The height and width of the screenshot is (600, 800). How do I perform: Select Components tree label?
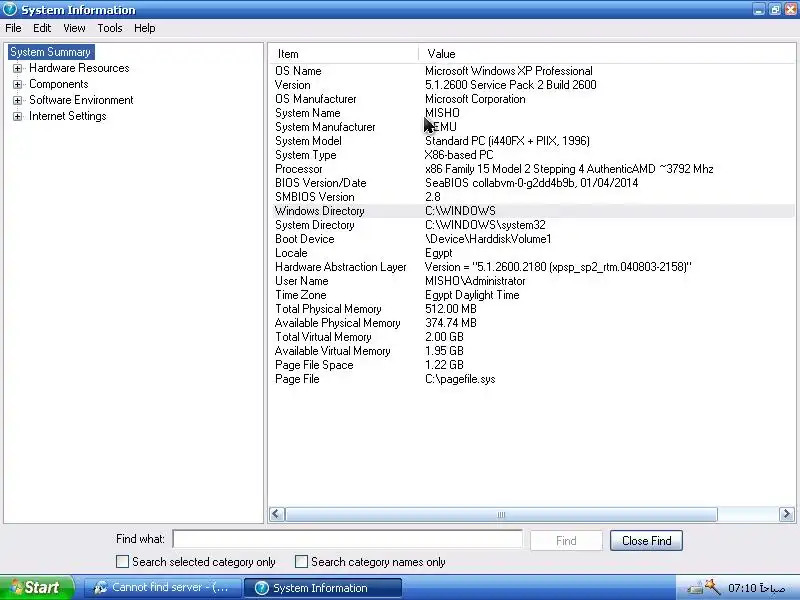tap(59, 84)
